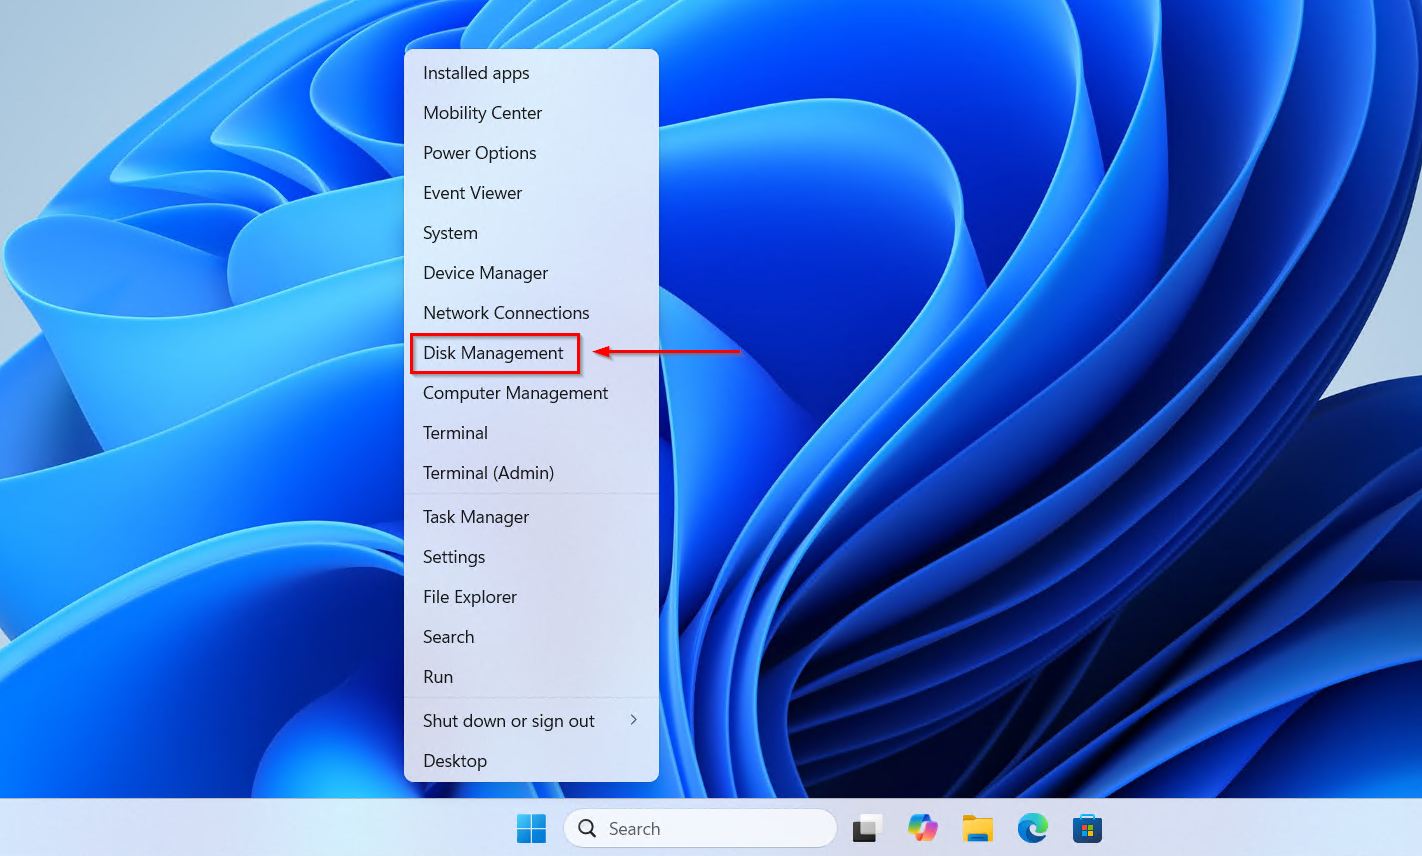Select Installed apps
1422x856 pixels.
(x=476, y=72)
